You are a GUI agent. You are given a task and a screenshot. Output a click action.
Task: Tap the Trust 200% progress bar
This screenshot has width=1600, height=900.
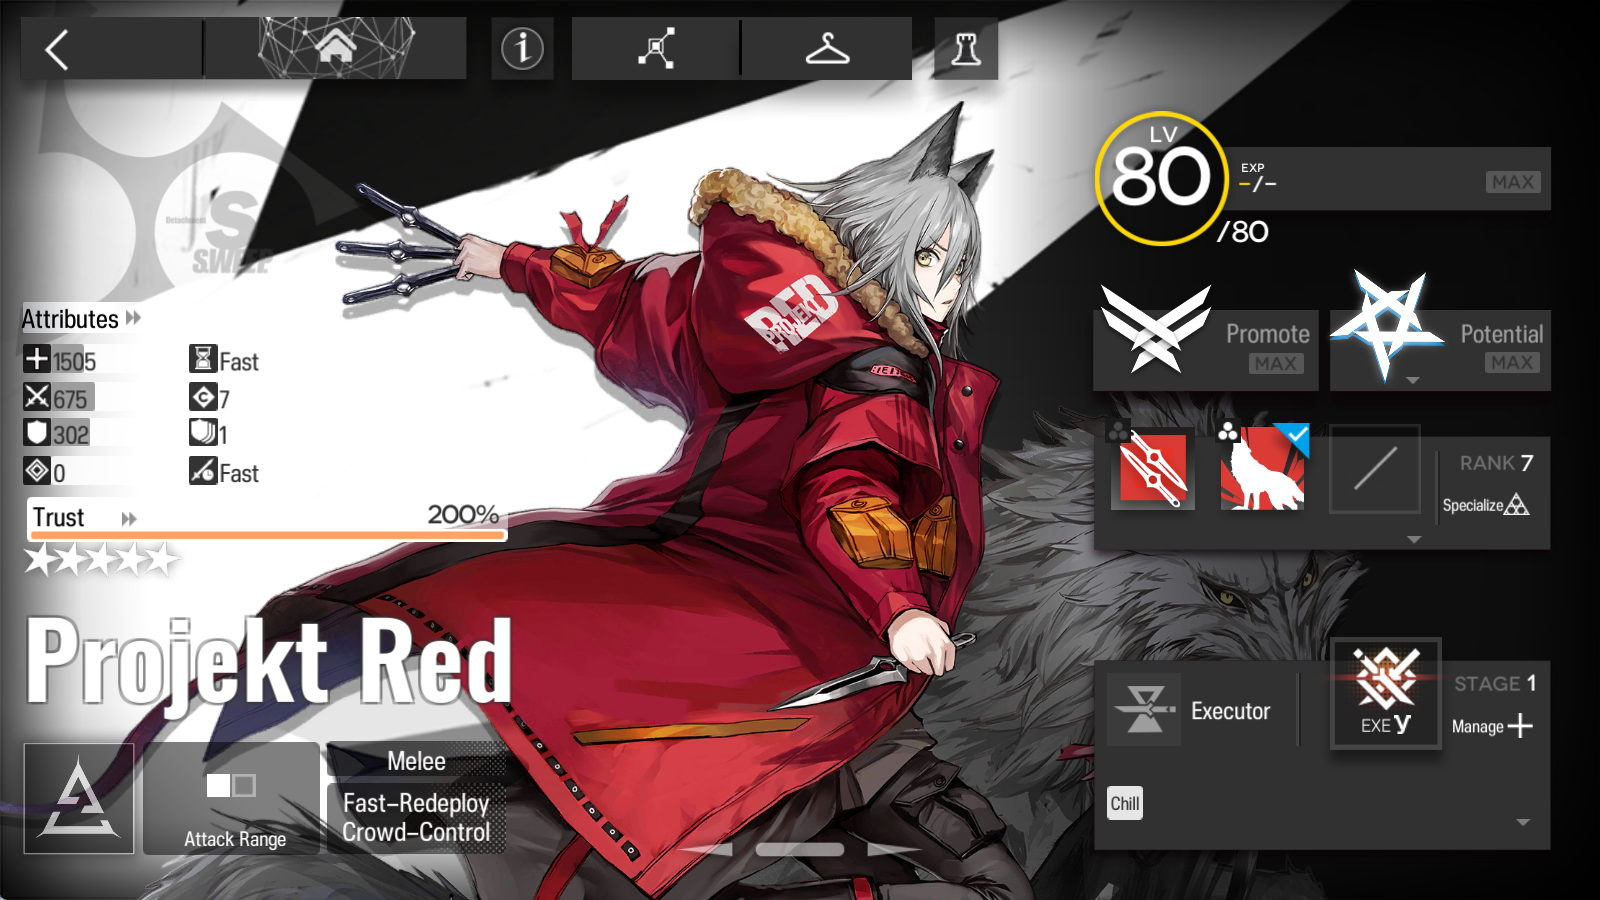pos(267,535)
